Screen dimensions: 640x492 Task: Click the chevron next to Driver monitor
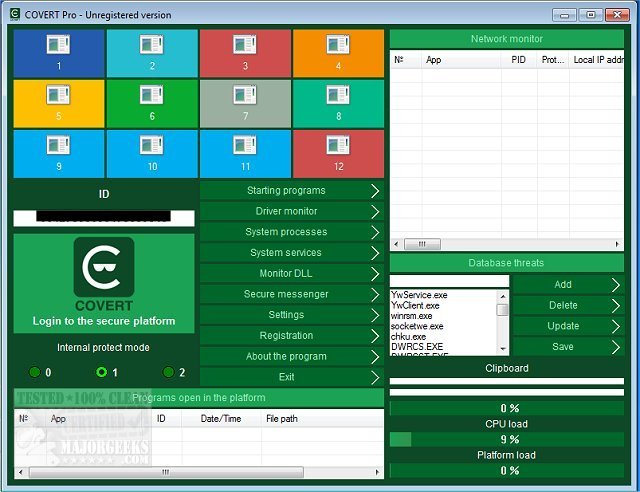click(375, 211)
